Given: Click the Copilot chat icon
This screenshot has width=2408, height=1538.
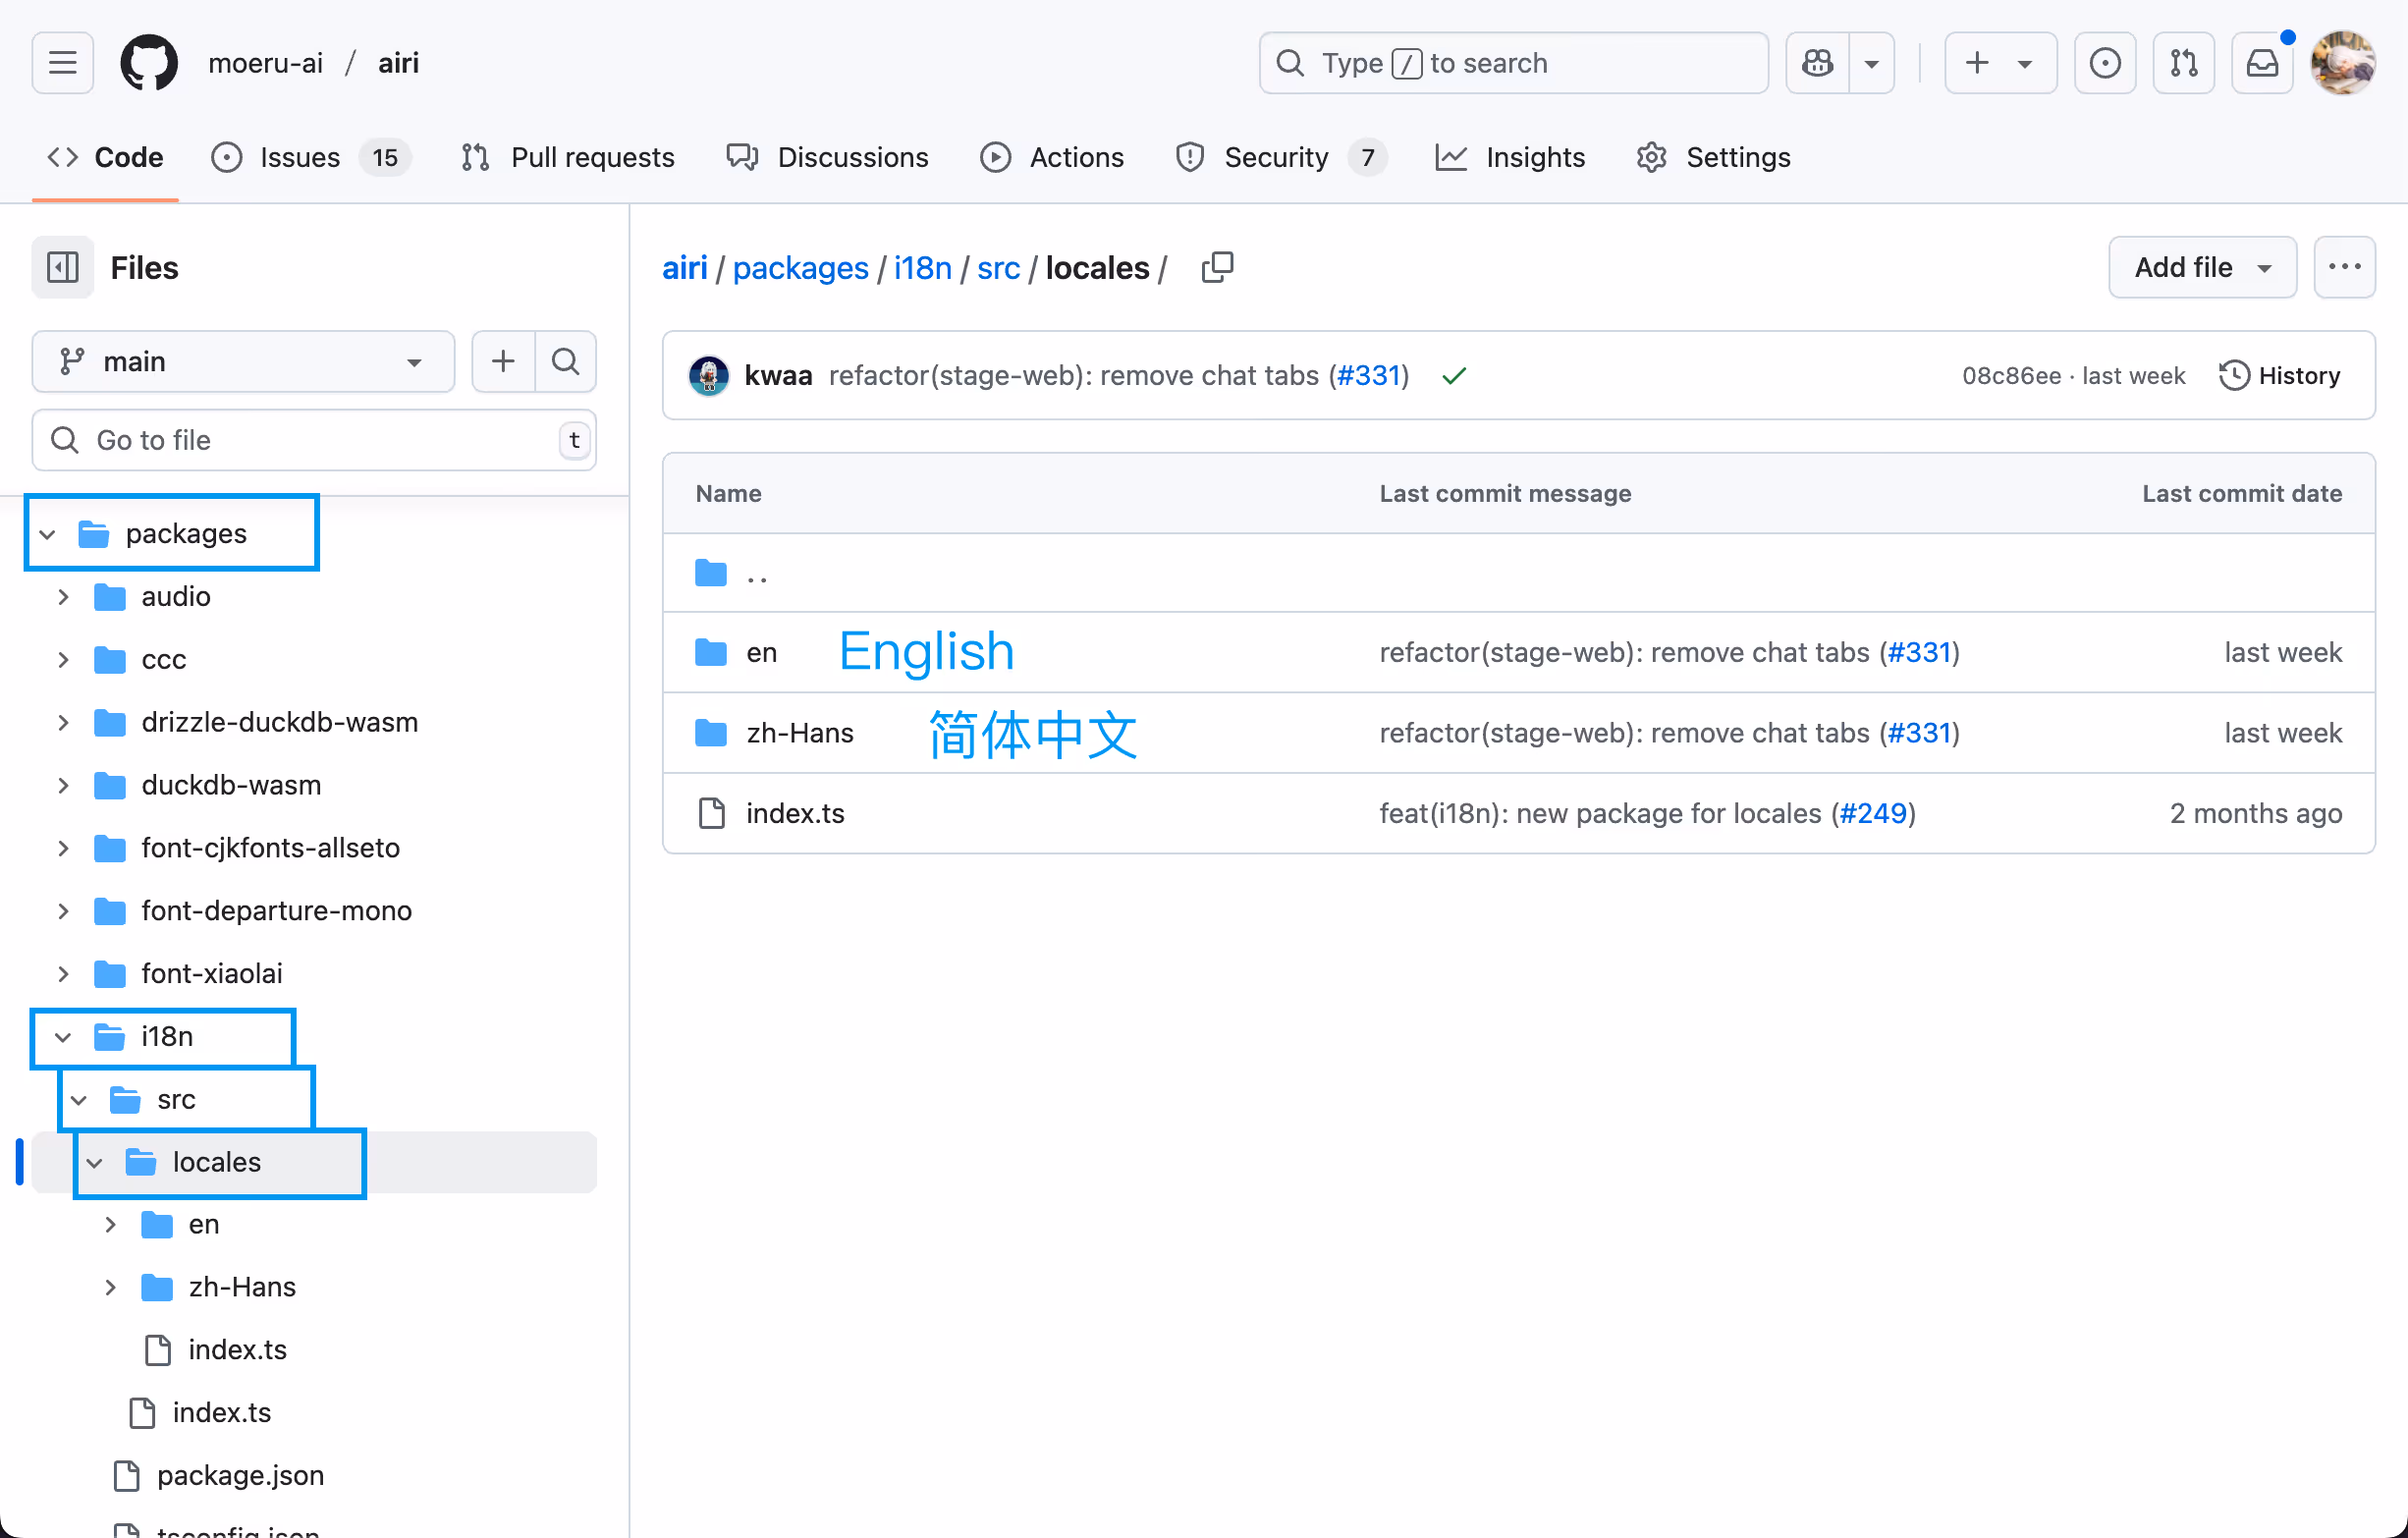Looking at the screenshot, I should pyautogui.click(x=1817, y=63).
